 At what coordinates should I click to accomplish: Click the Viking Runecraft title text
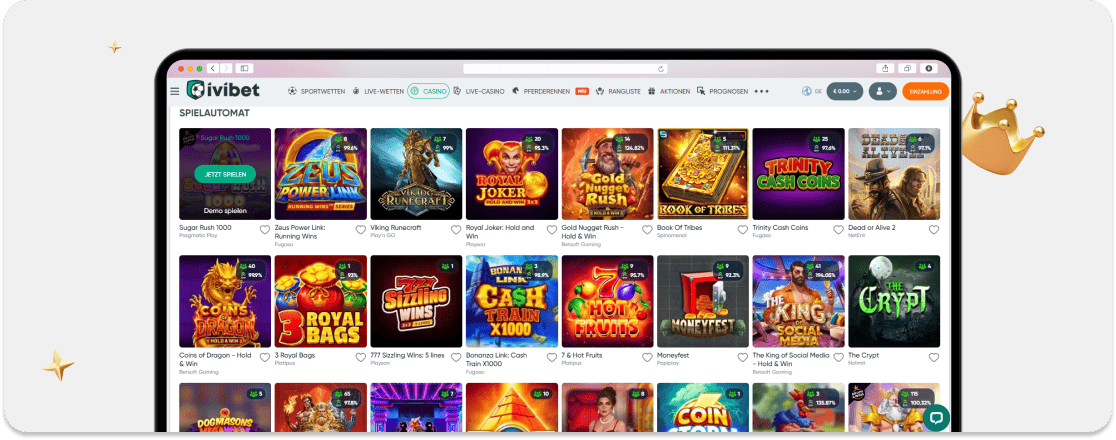tap(396, 228)
